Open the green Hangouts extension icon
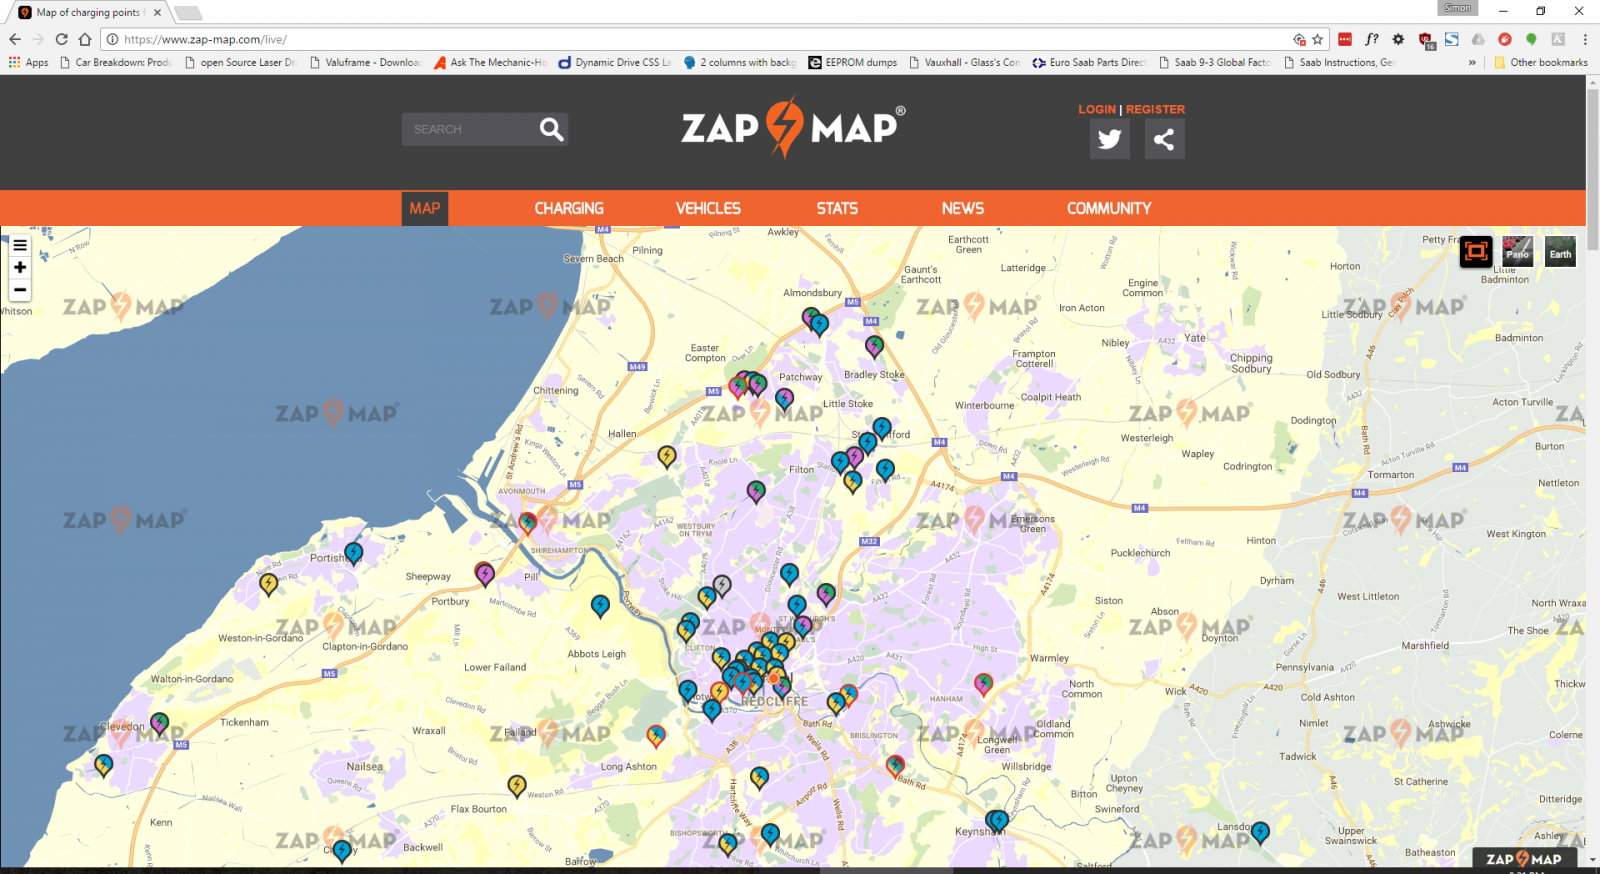1600x874 pixels. pyautogui.click(x=1531, y=39)
